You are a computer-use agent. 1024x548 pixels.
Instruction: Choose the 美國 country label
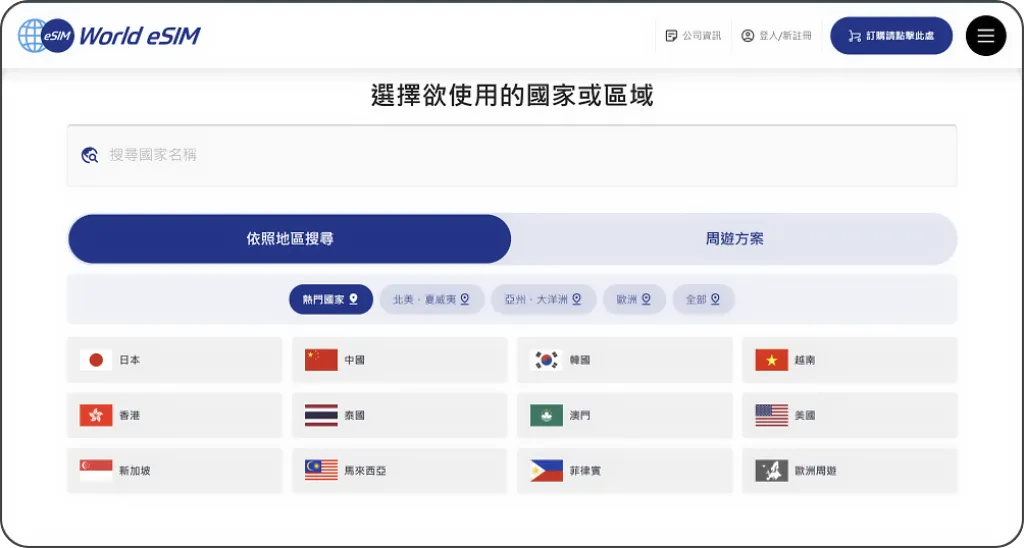pos(805,415)
